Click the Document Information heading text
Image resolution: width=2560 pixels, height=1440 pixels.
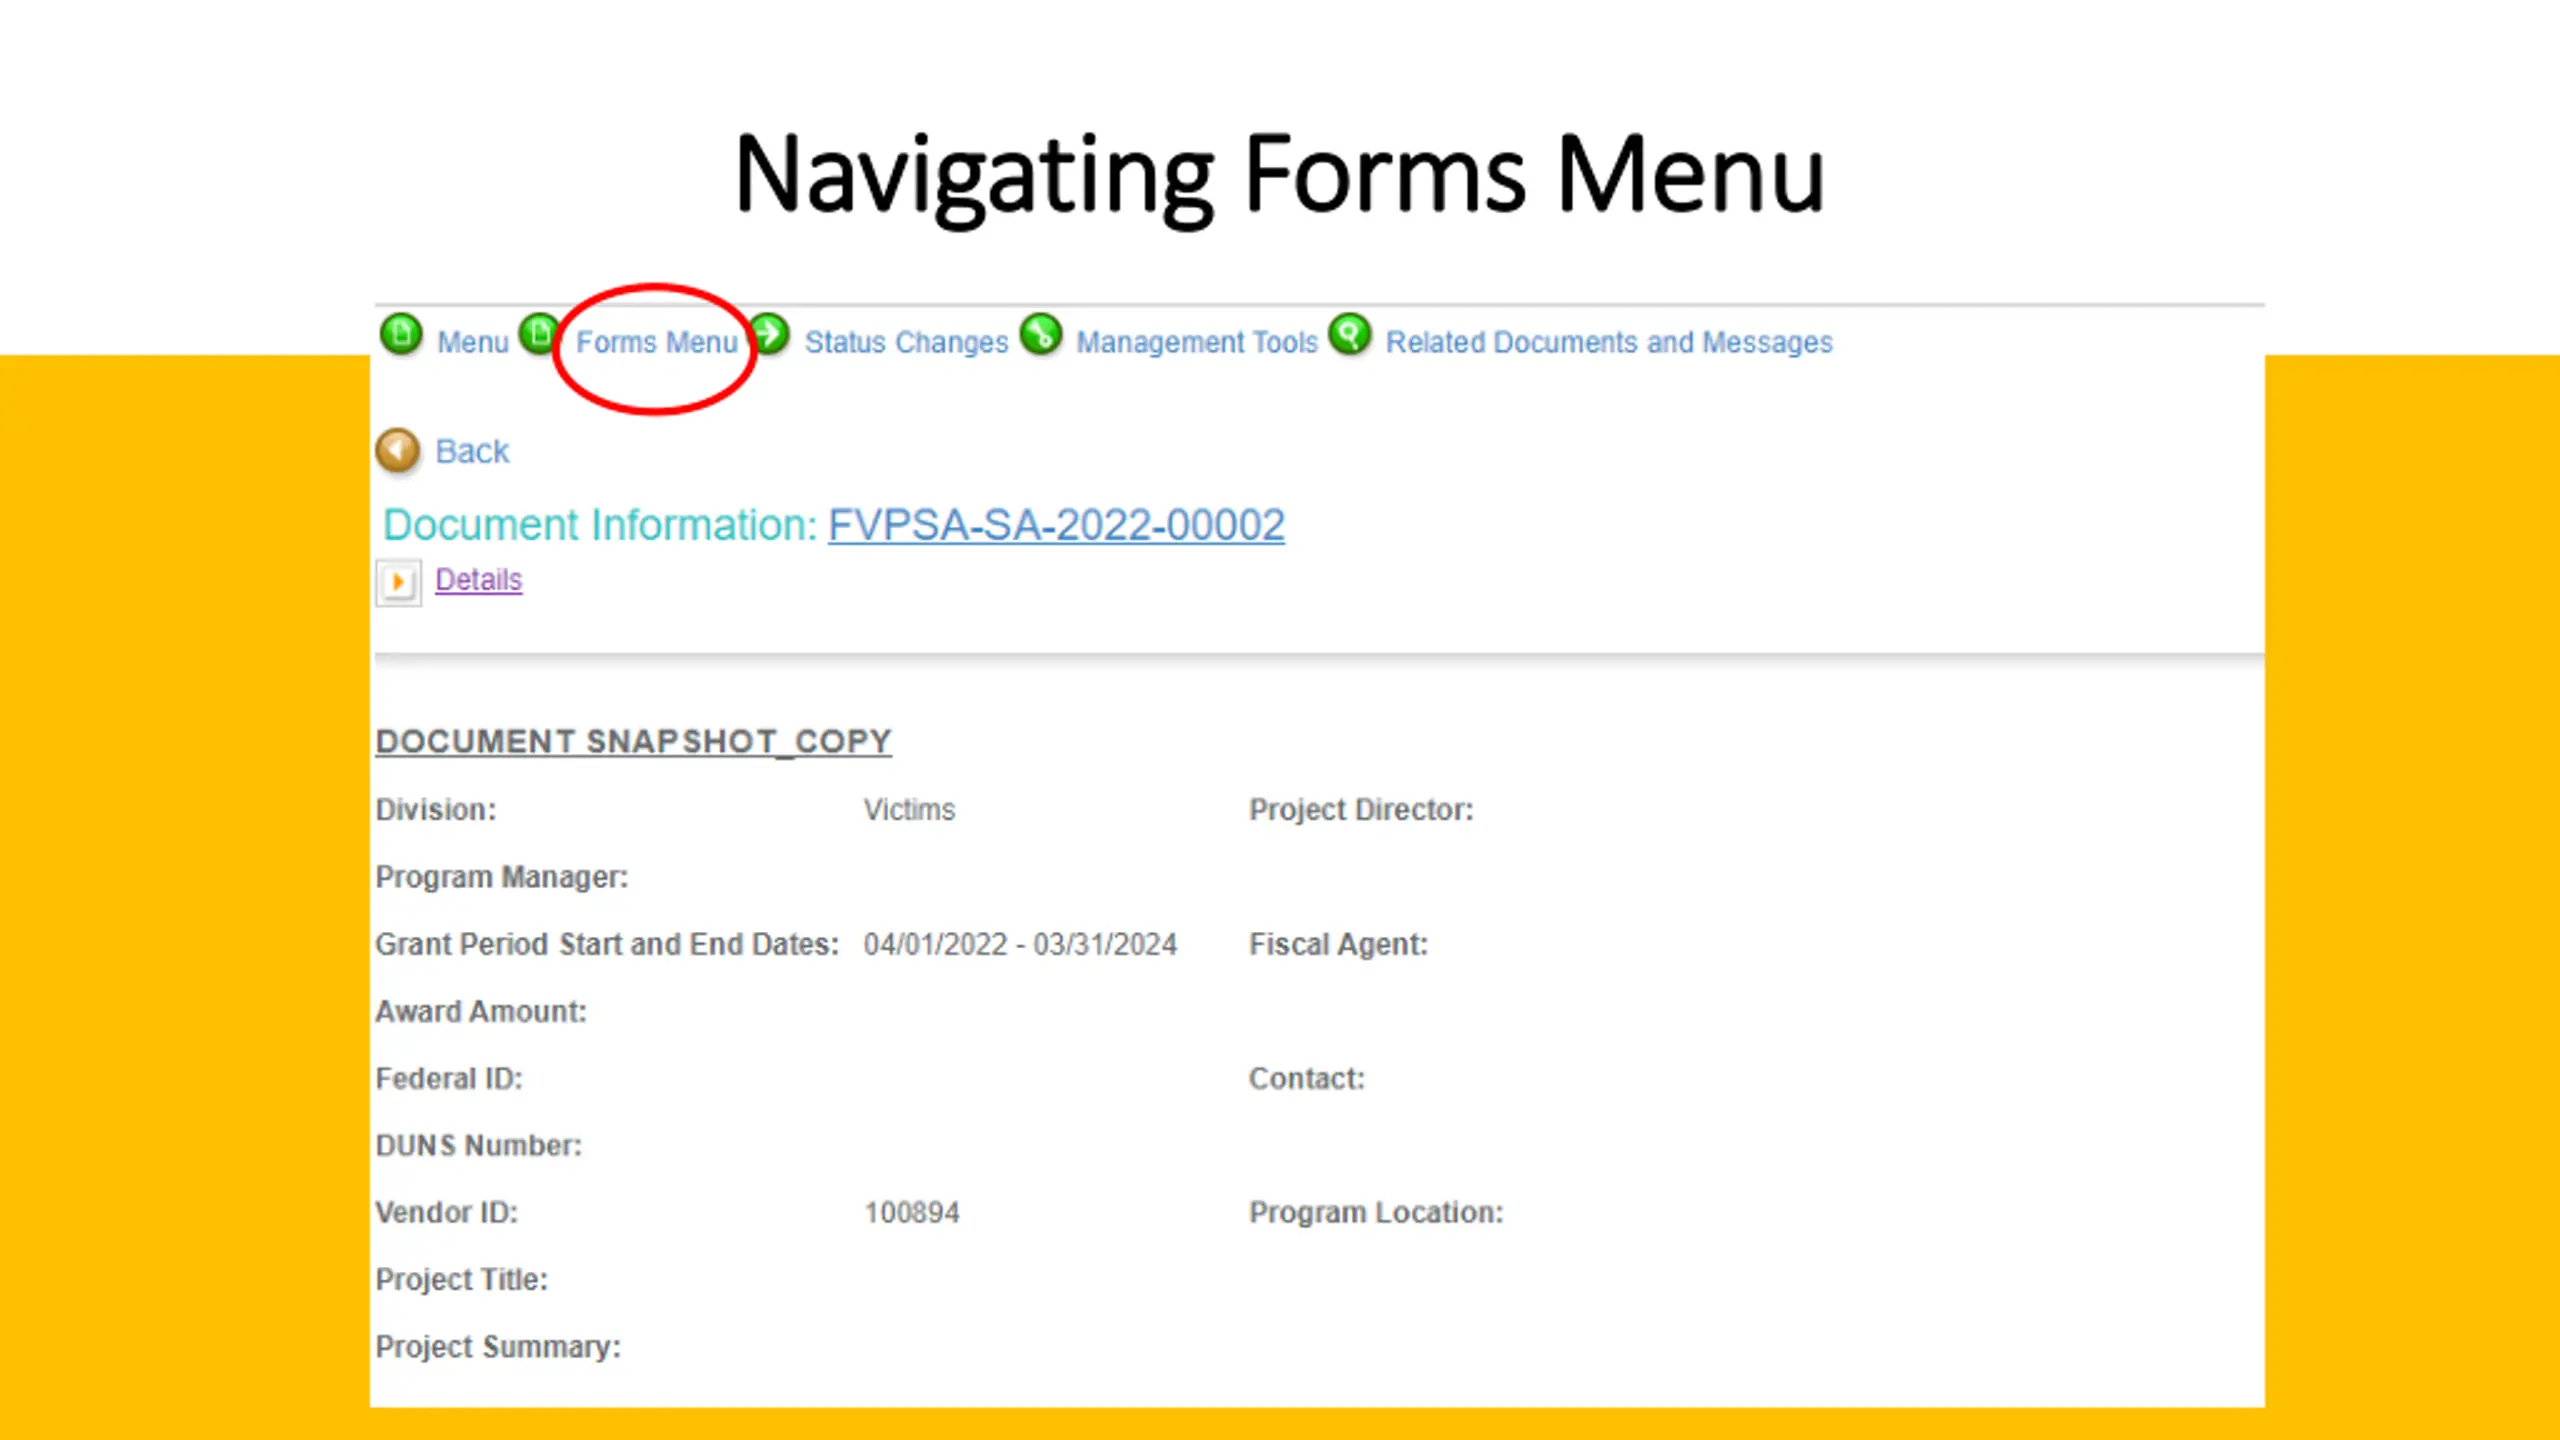tap(600, 525)
